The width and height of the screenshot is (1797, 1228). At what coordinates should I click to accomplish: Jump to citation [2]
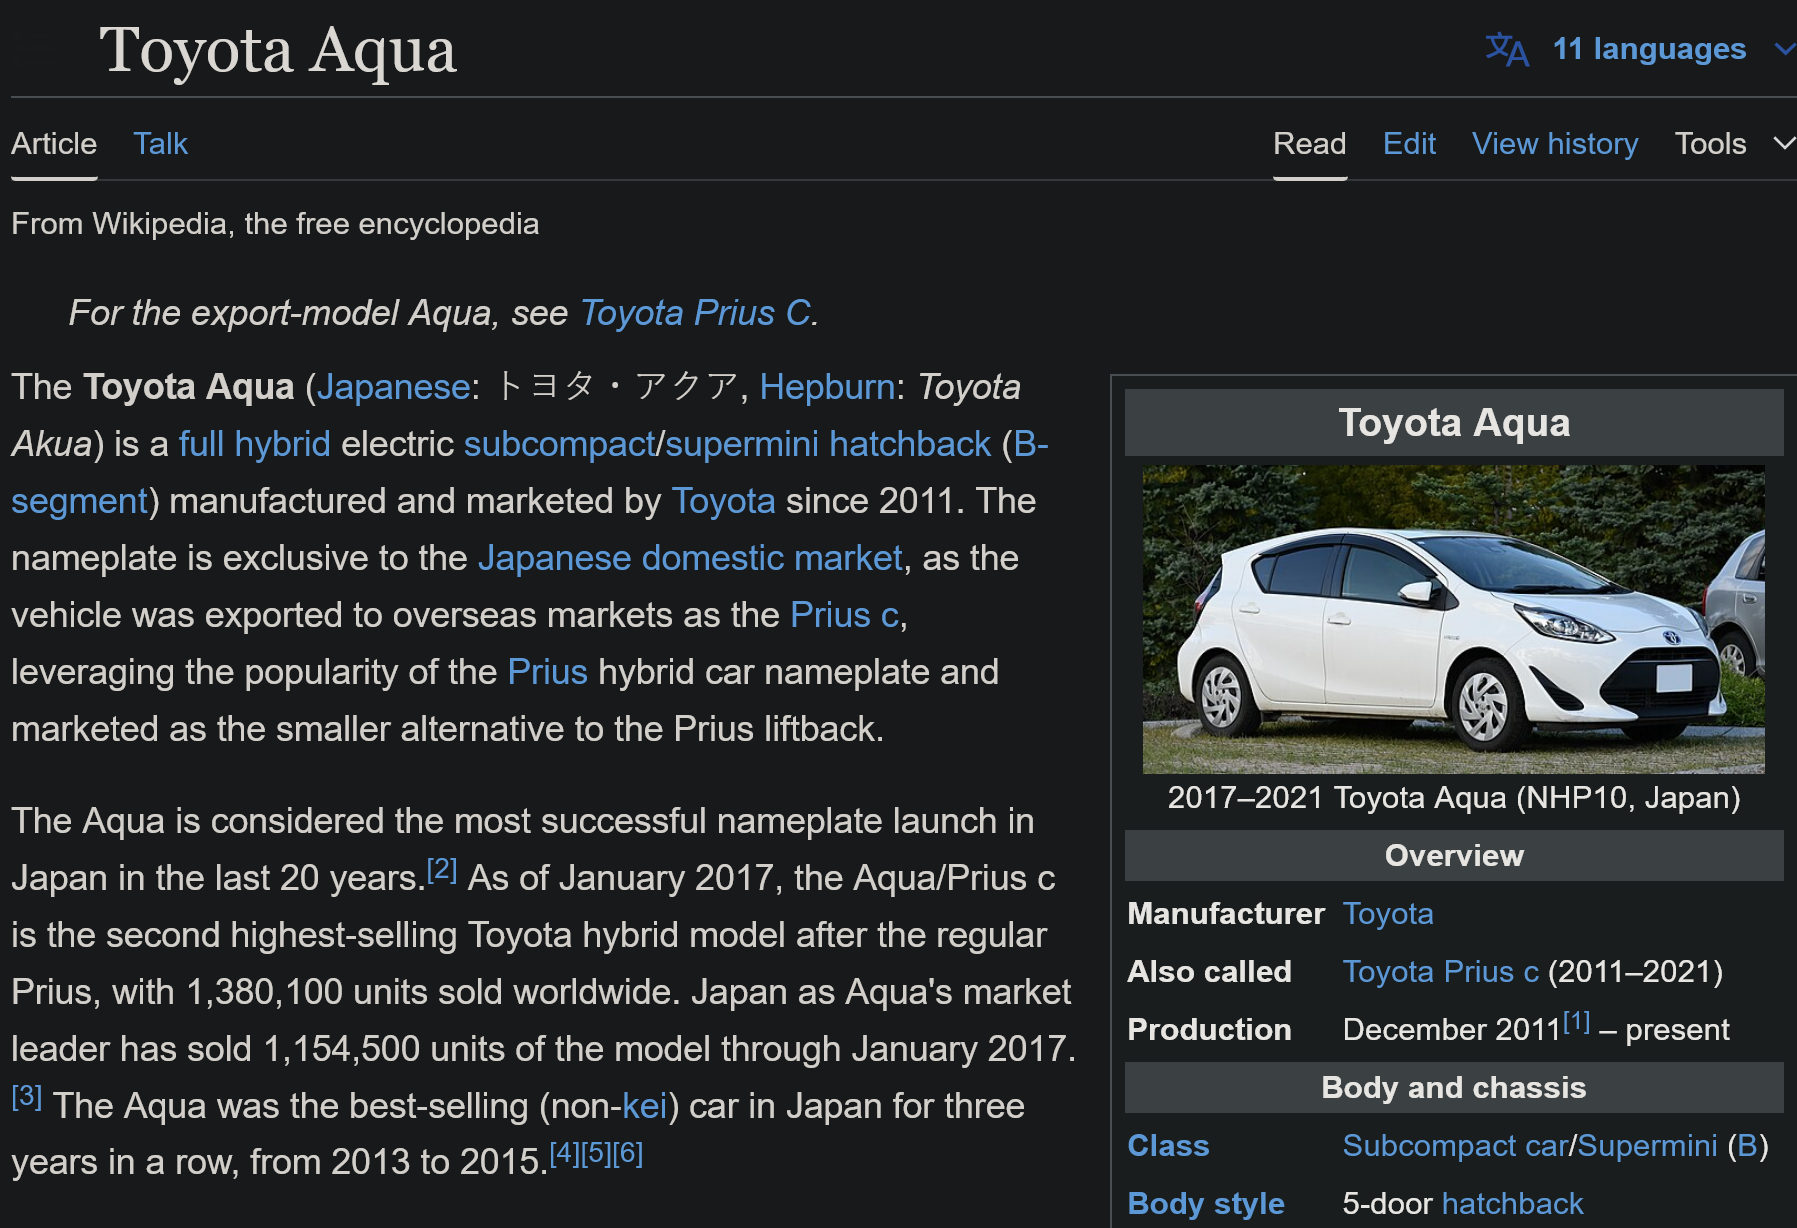point(441,869)
